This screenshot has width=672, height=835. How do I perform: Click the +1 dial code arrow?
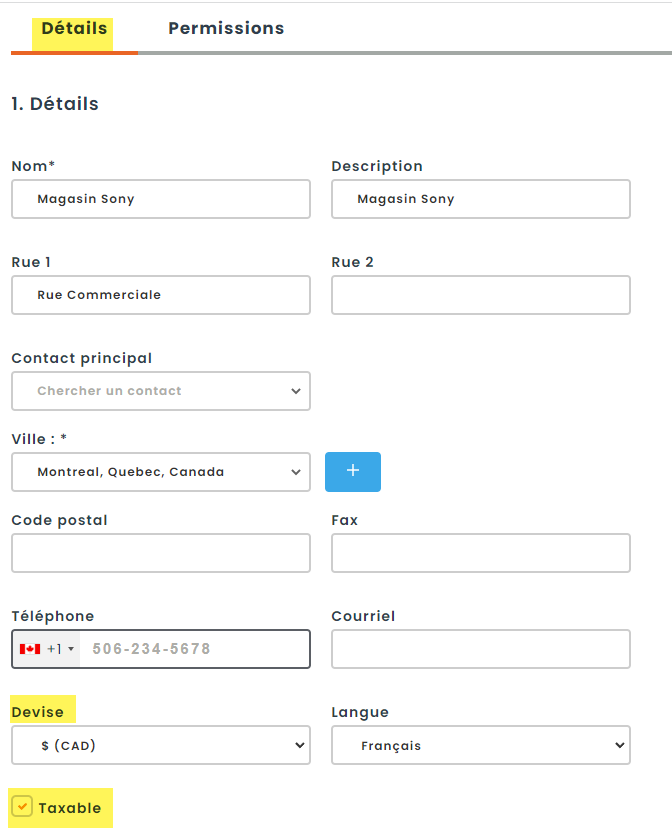[x=70, y=650]
